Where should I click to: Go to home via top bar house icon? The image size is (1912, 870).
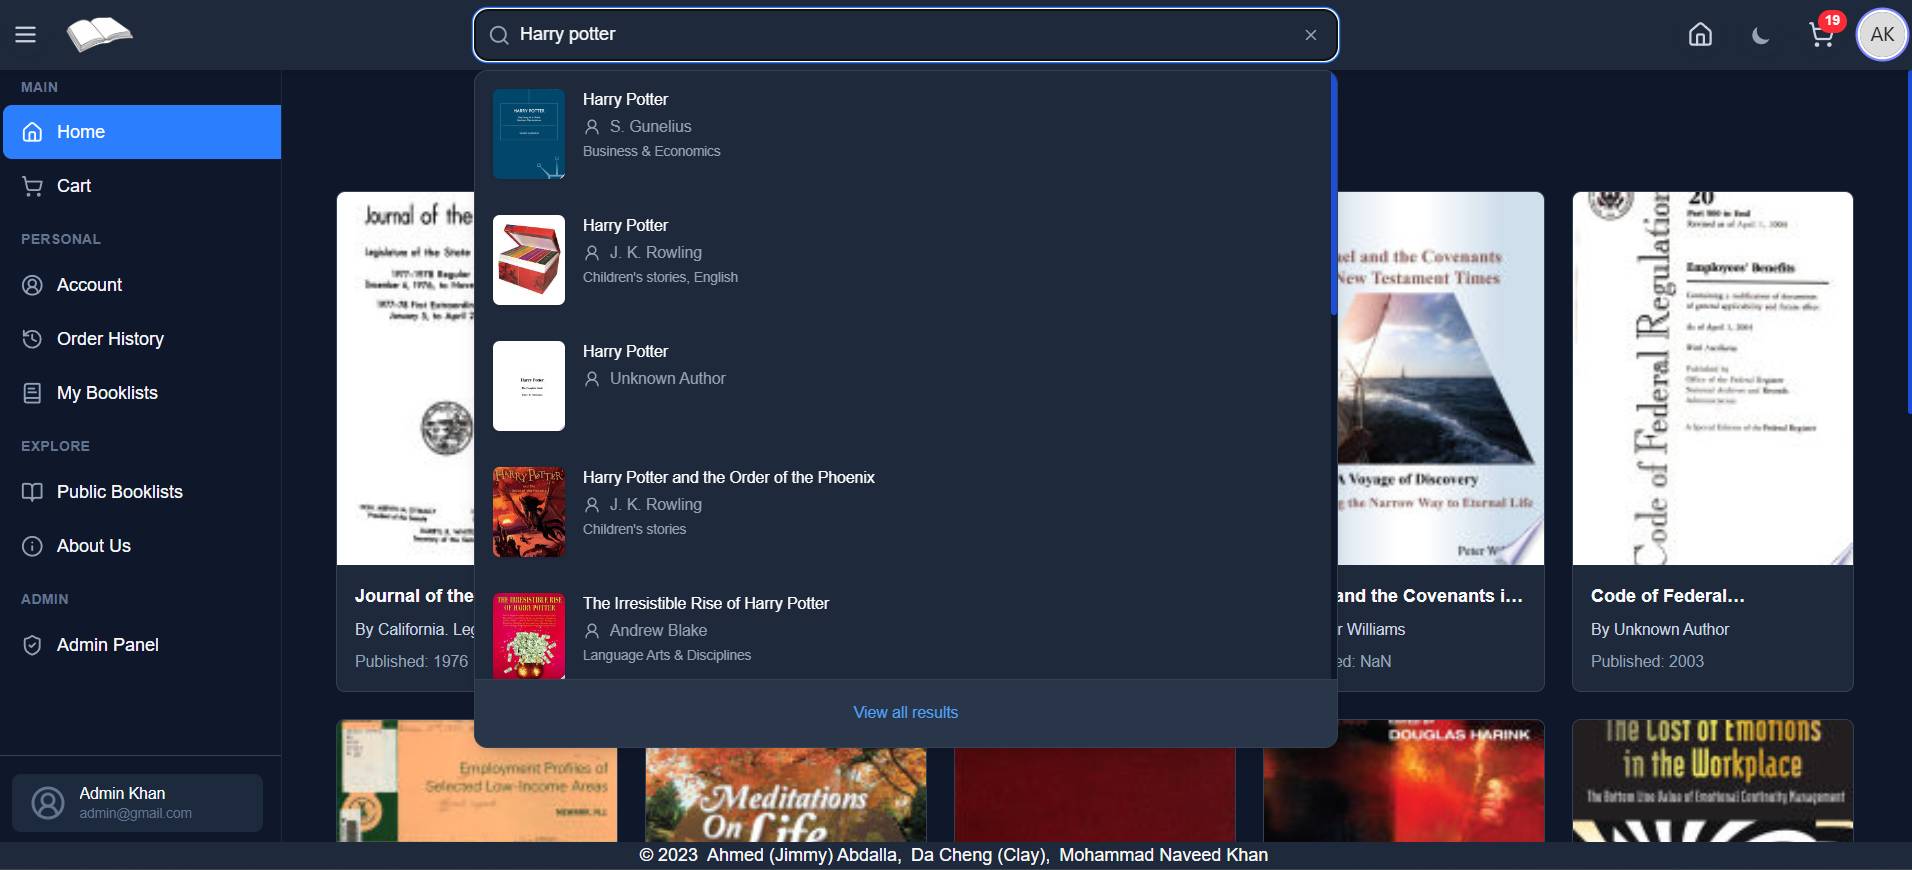click(1700, 35)
